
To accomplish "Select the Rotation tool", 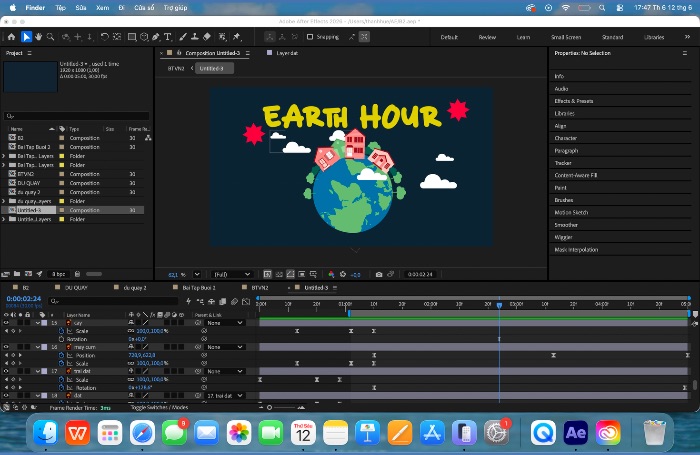I will [x=104, y=37].
